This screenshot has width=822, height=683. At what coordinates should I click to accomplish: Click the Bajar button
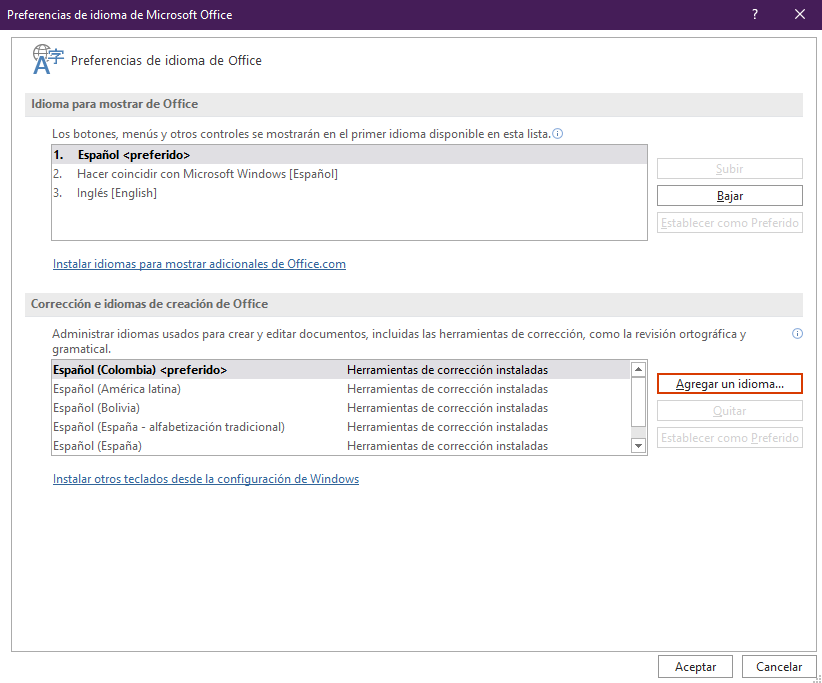tap(729, 196)
